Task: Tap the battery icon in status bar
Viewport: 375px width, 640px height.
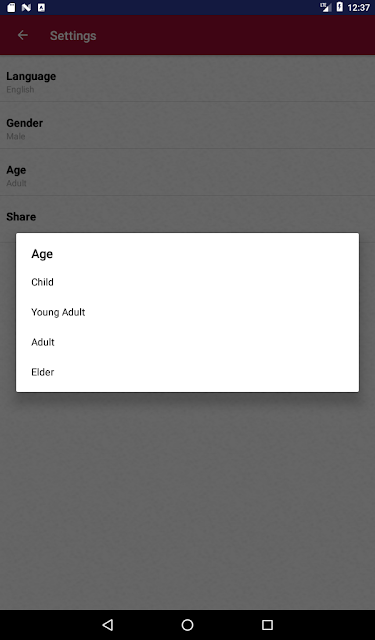Action: click(x=339, y=7)
